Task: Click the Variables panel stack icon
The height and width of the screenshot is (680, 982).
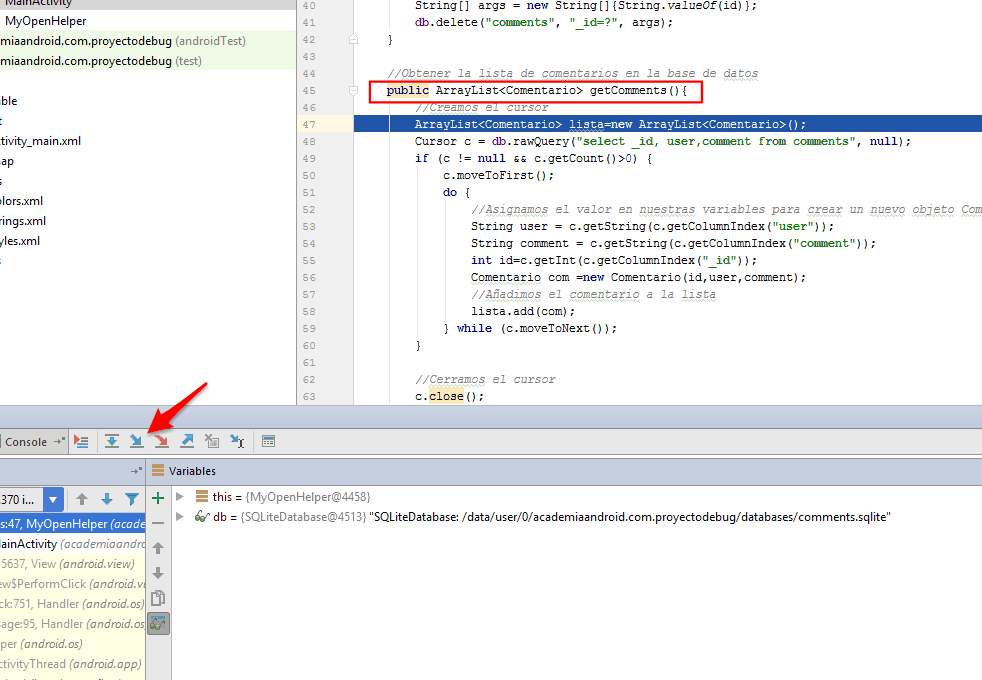Action: (x=158, y=470)
